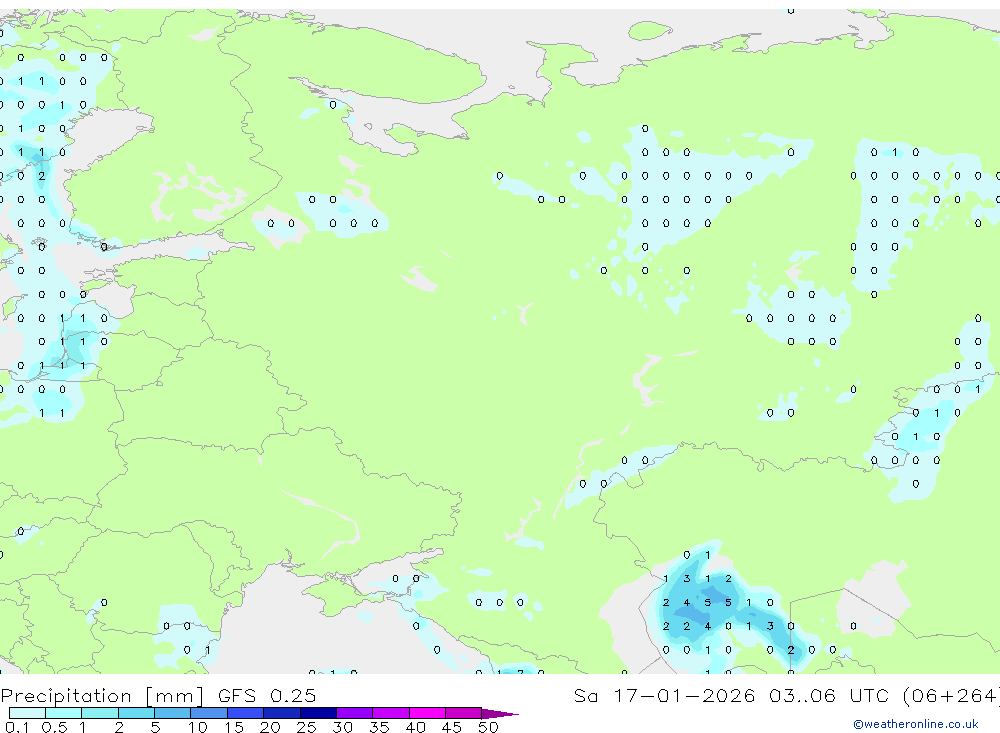This screenshot has width=1000, height=733.
Task: Click the '45' legend scale label
Action: pos(452,727)
